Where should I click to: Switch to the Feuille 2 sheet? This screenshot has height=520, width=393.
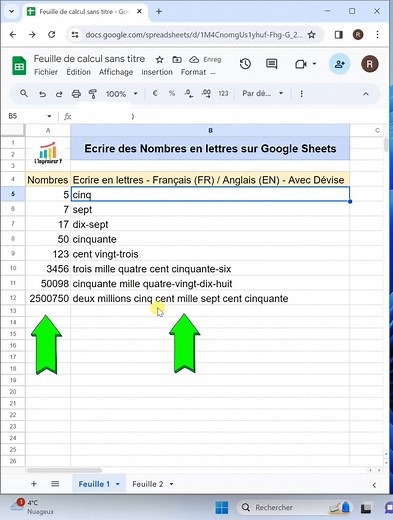(x=148, y=484)
